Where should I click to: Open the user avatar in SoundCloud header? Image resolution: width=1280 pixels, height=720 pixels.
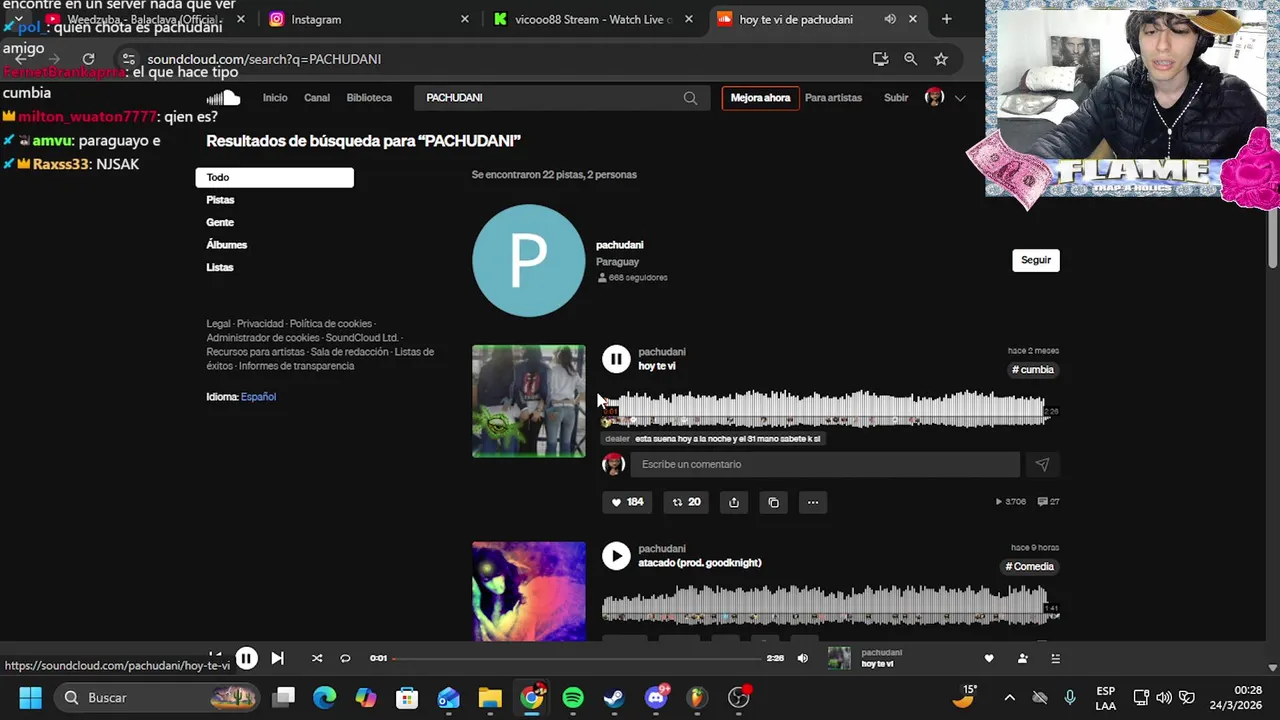coord(935,97)
